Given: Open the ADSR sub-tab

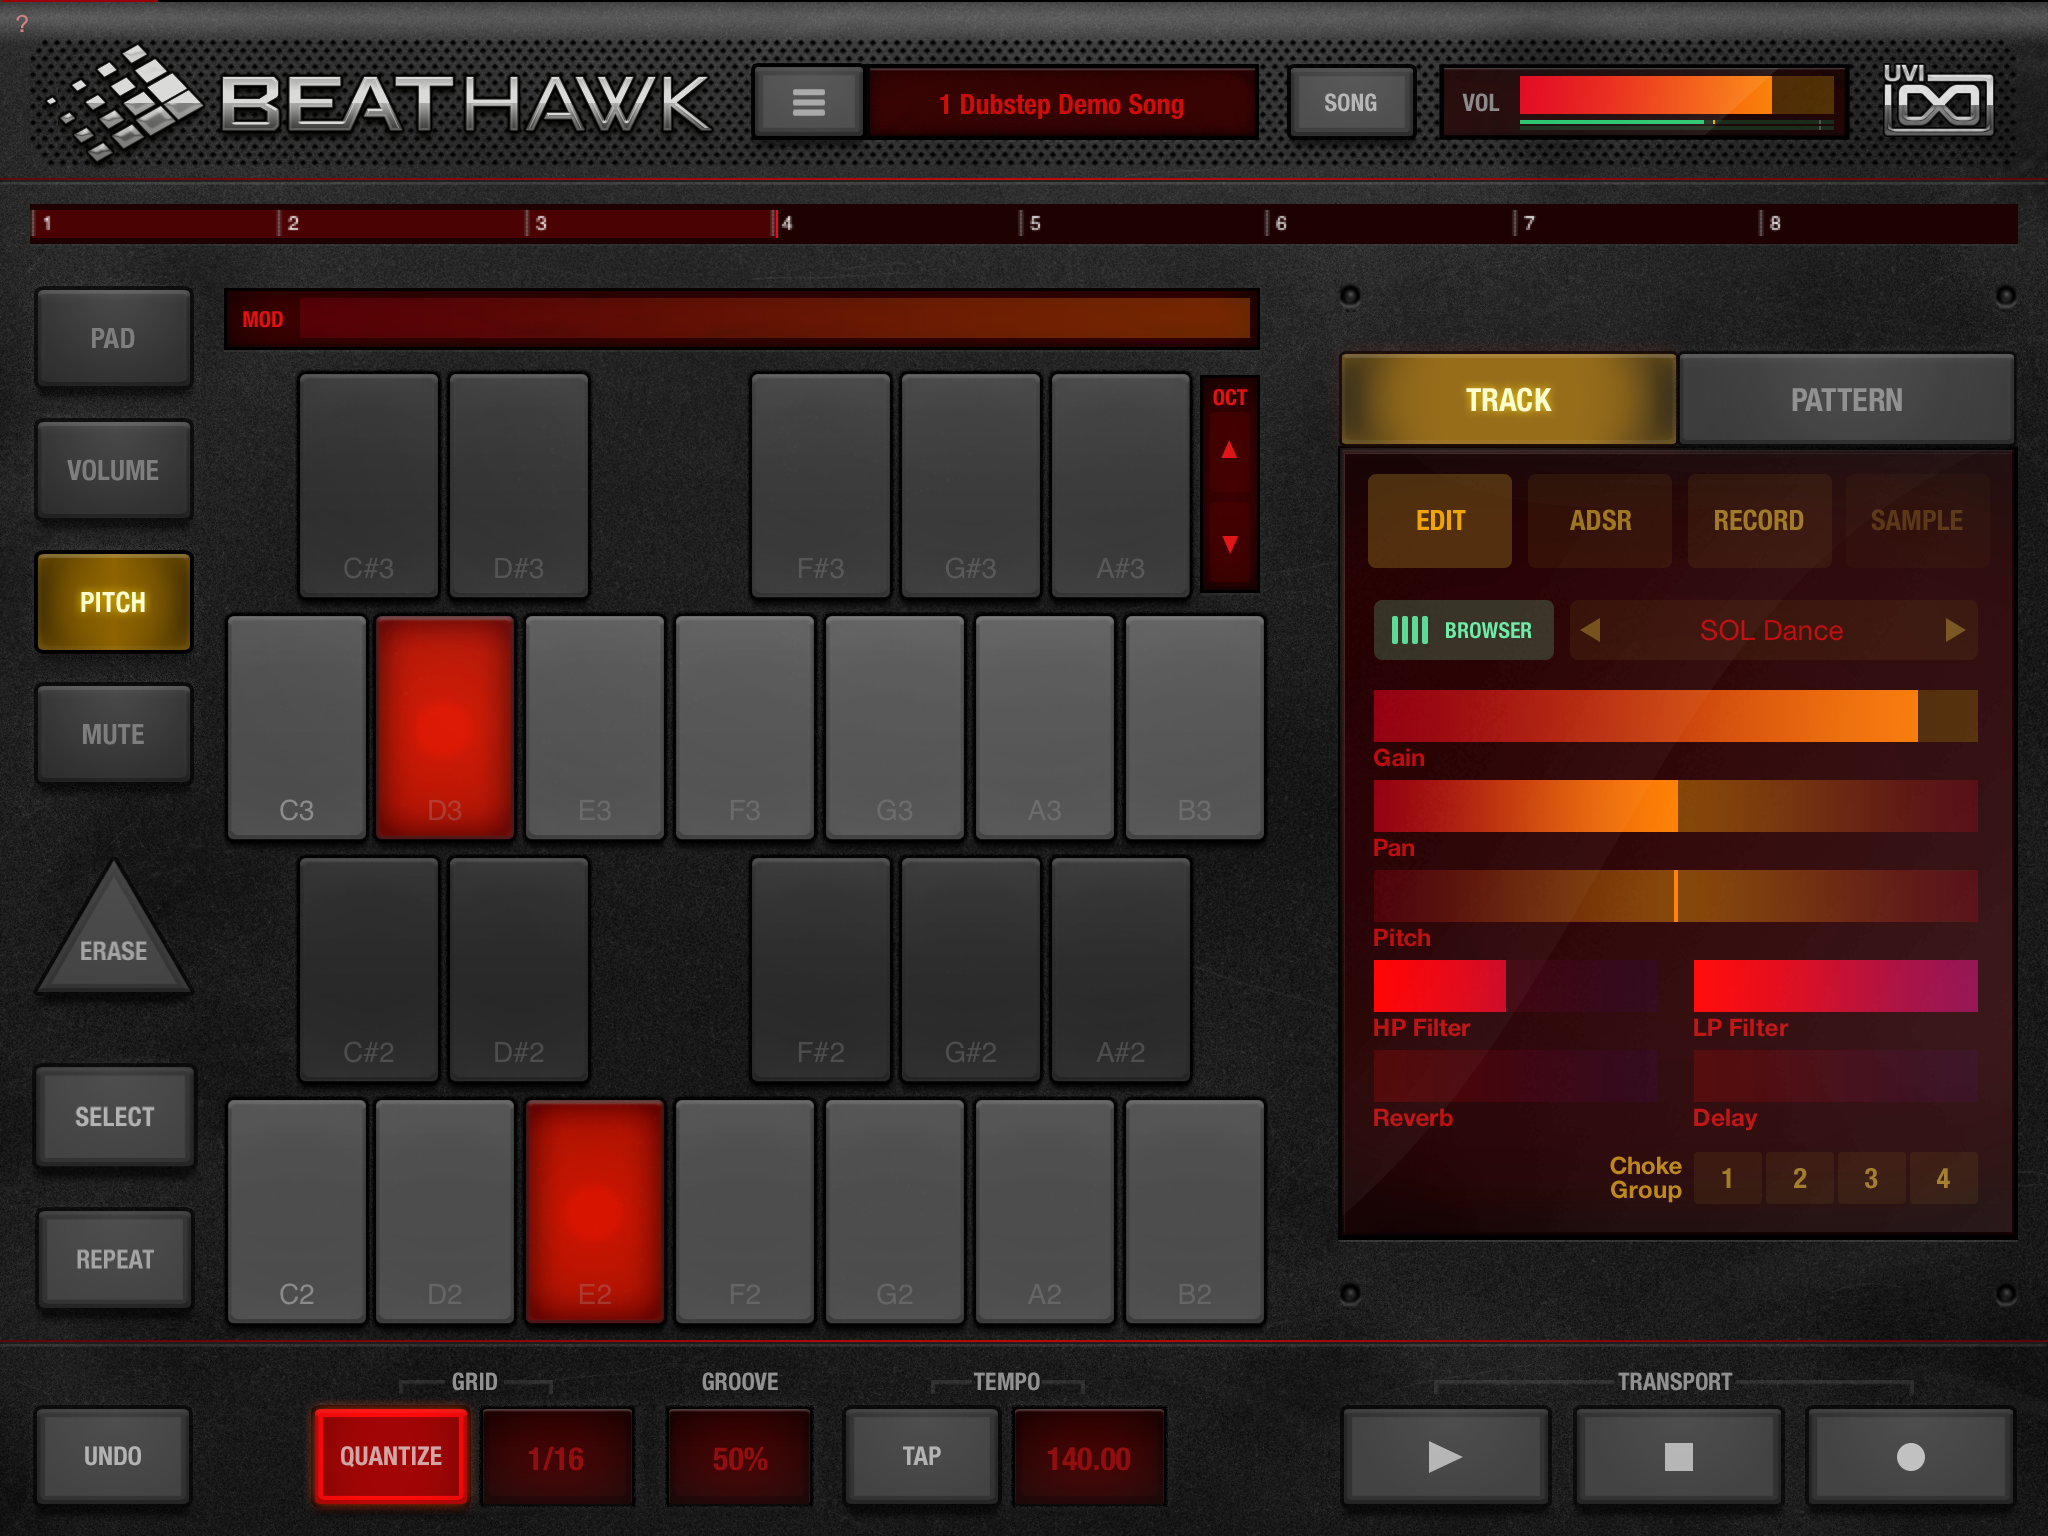Looking at the screenshot, I should click(x=1600, y=520).
